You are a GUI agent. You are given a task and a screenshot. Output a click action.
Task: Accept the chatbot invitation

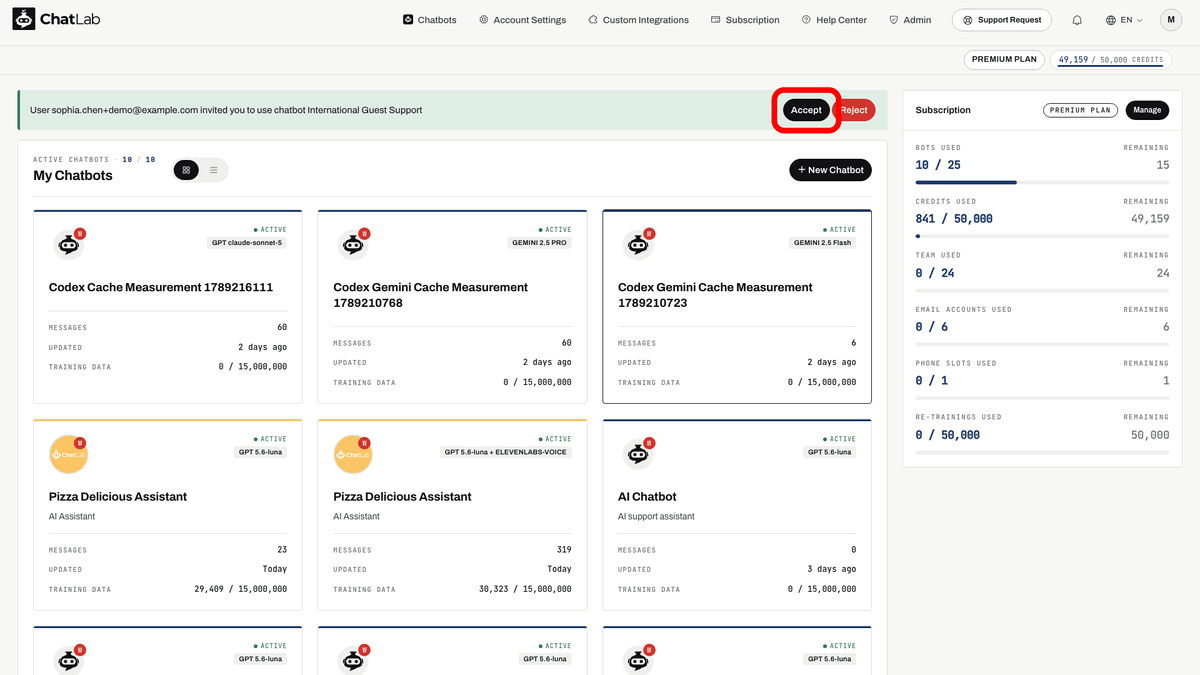[806, 110]
